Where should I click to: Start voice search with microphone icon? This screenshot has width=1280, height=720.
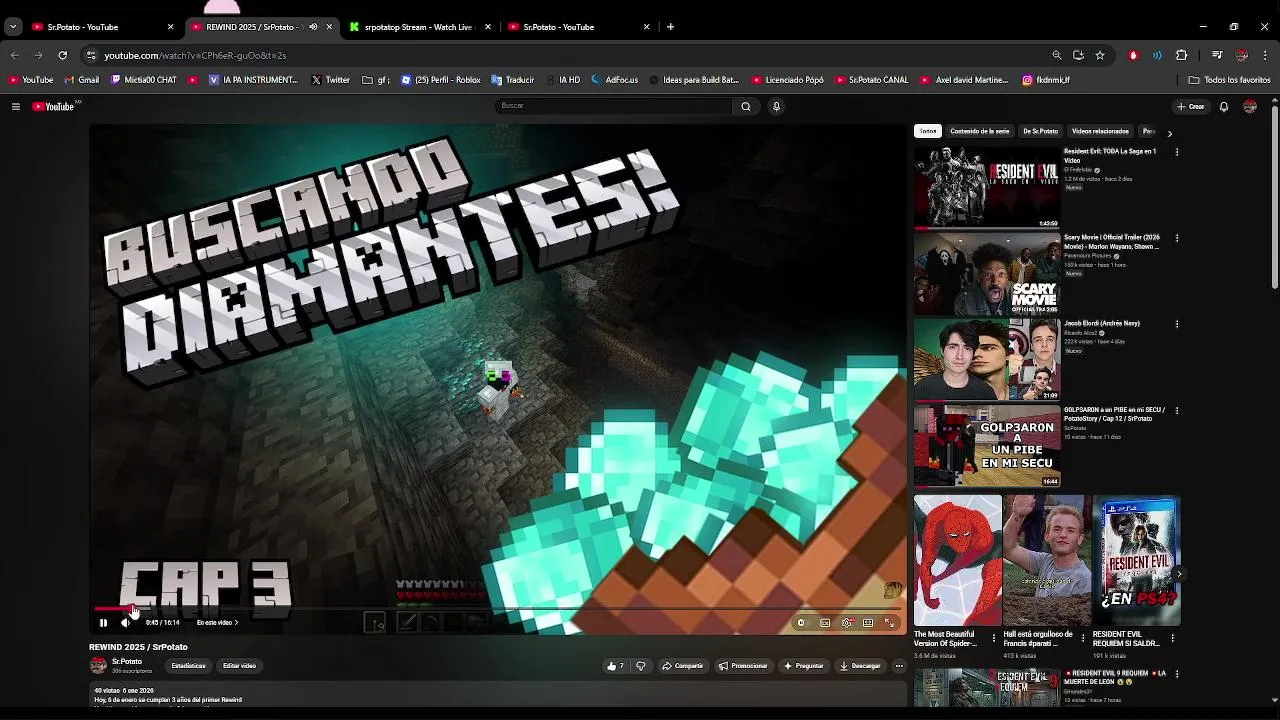776,106
